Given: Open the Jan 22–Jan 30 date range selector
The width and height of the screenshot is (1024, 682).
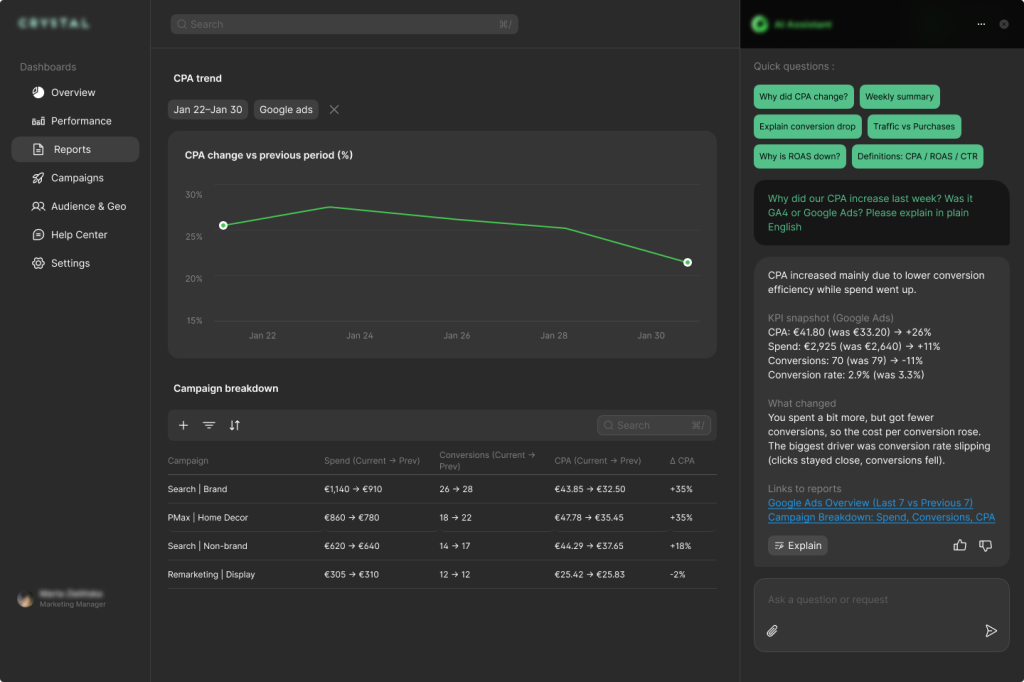Looking at the screenshot, I should point(207,110).
